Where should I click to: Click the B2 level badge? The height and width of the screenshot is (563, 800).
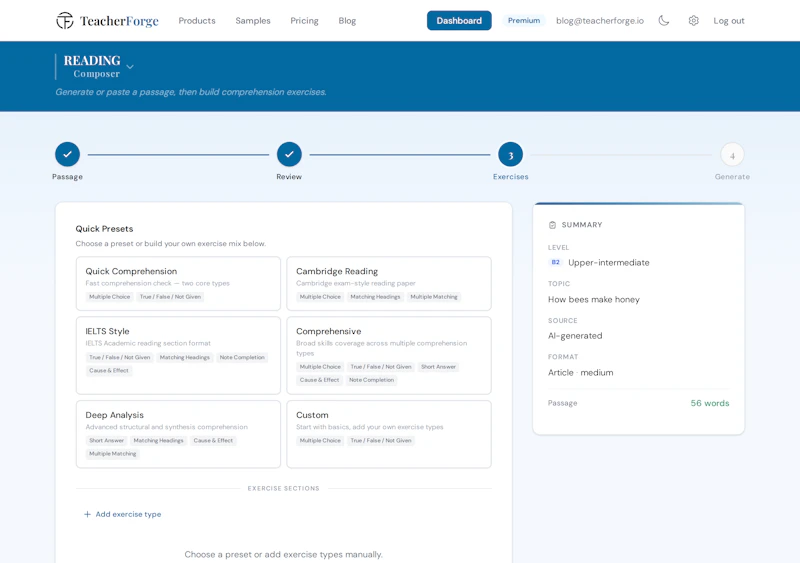click(x=556, y=262)
